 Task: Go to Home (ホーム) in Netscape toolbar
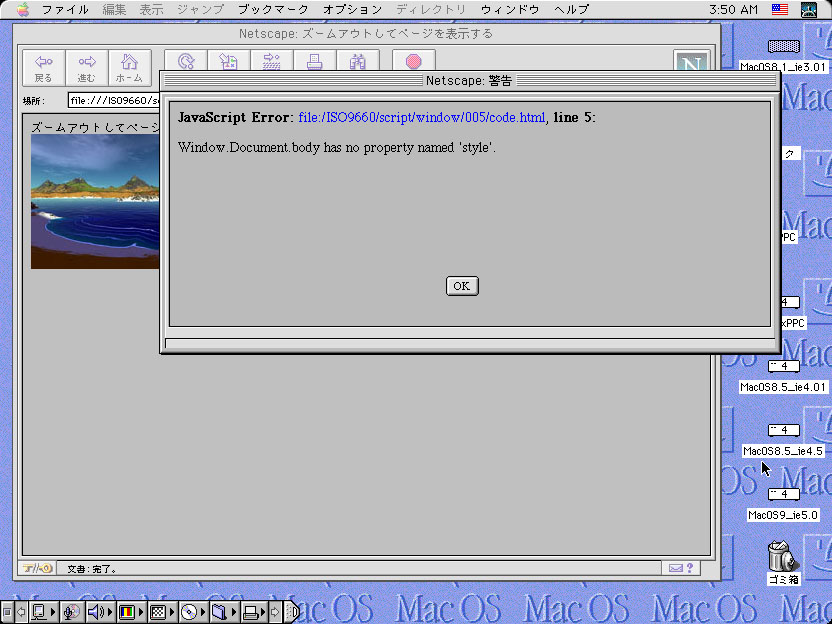129,68
